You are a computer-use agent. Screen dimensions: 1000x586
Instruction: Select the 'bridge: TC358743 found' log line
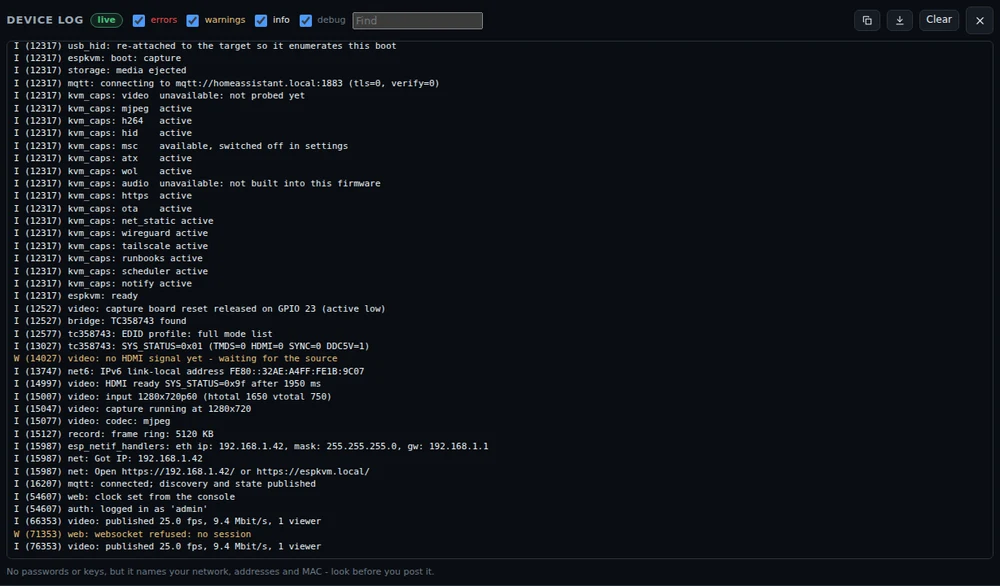pos(100,321)
